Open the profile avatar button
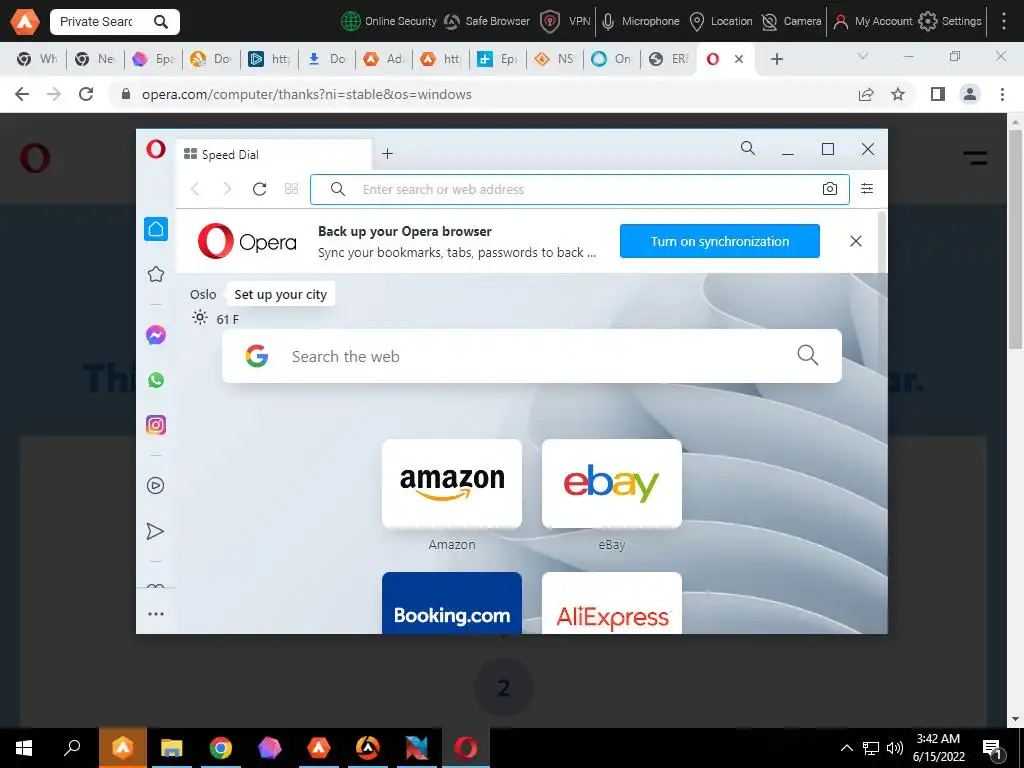The height and width of the screenshot is (768, 1024). pos(970,94)
